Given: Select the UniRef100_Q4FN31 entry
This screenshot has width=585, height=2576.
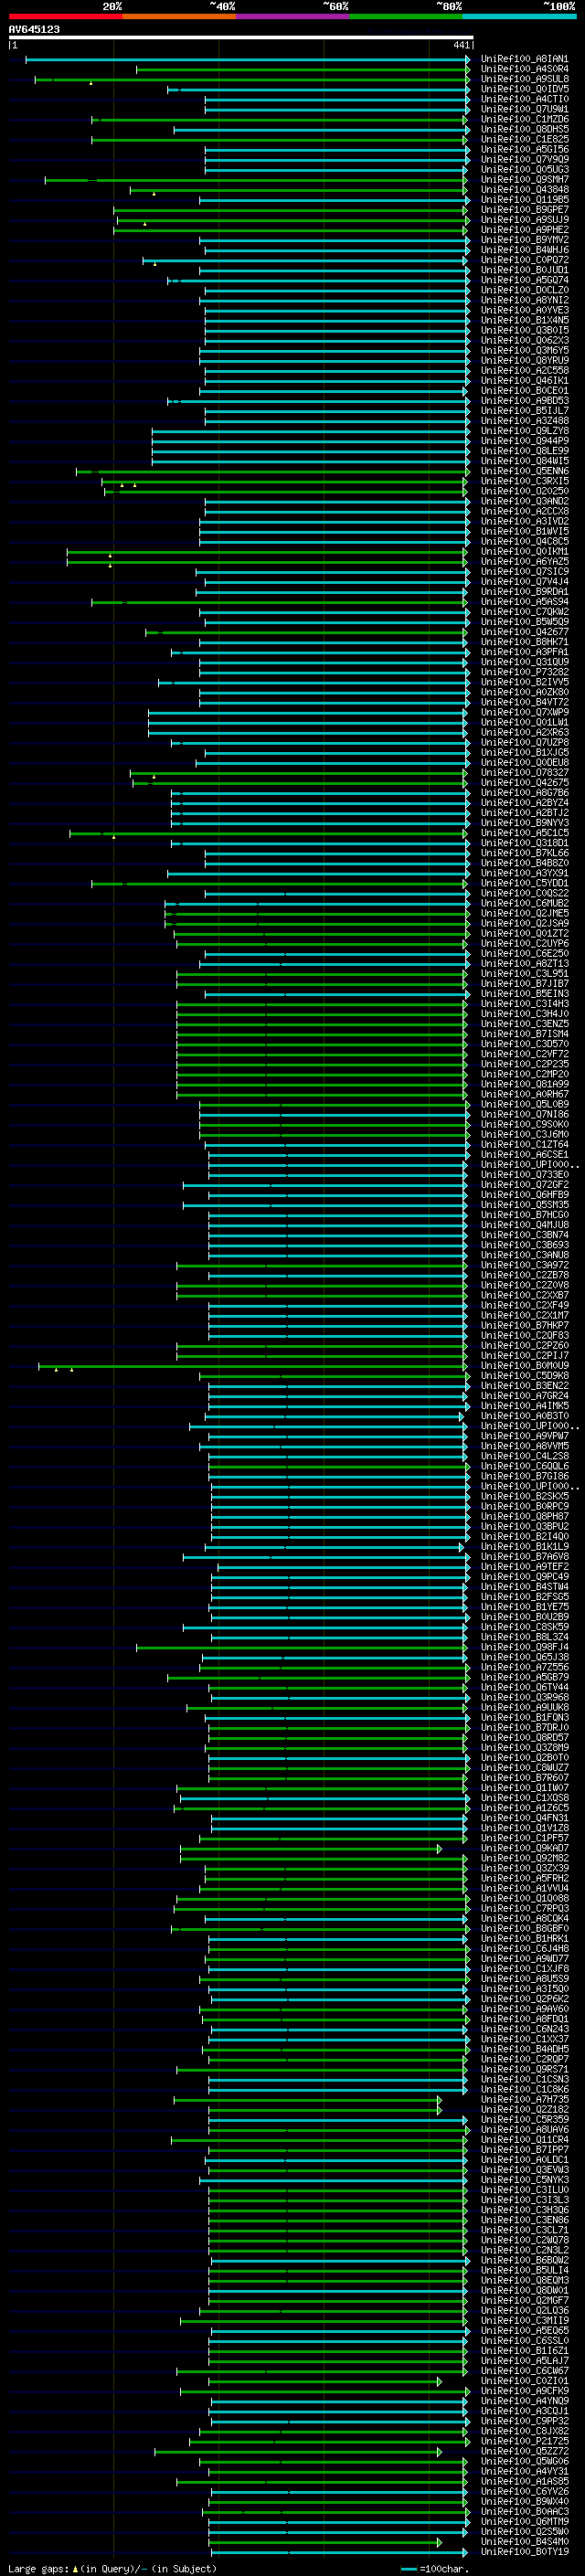Looking at the screenshot, I should [524, 1818].
